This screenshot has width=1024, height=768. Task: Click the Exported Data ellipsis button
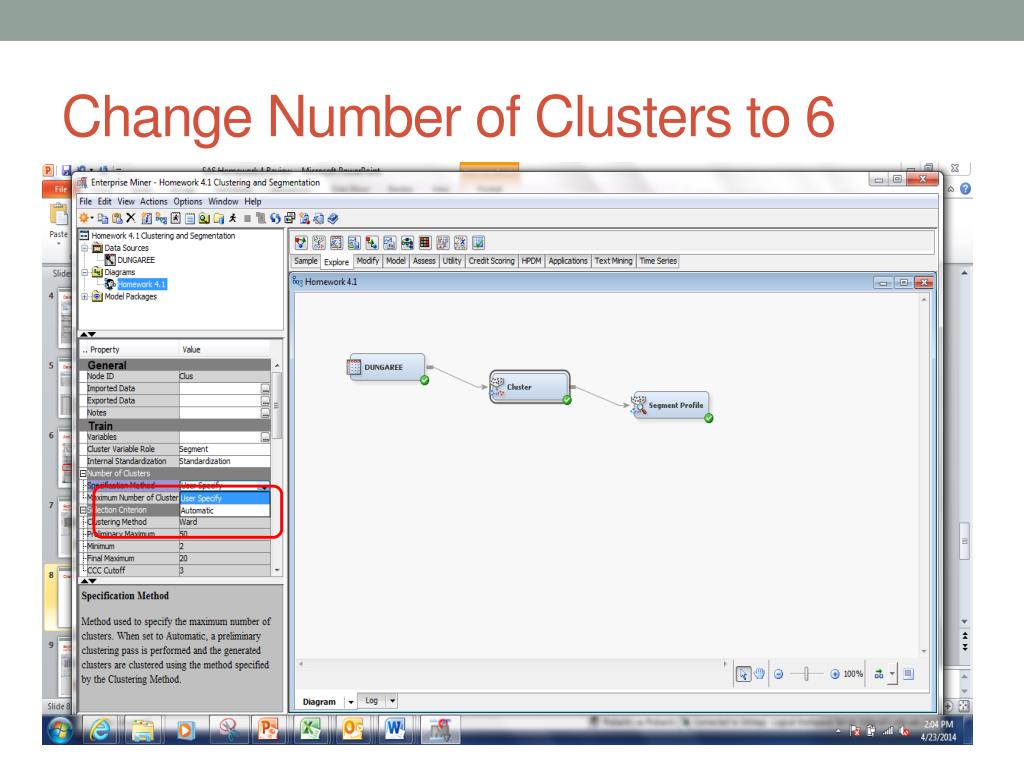coord(265,401)
